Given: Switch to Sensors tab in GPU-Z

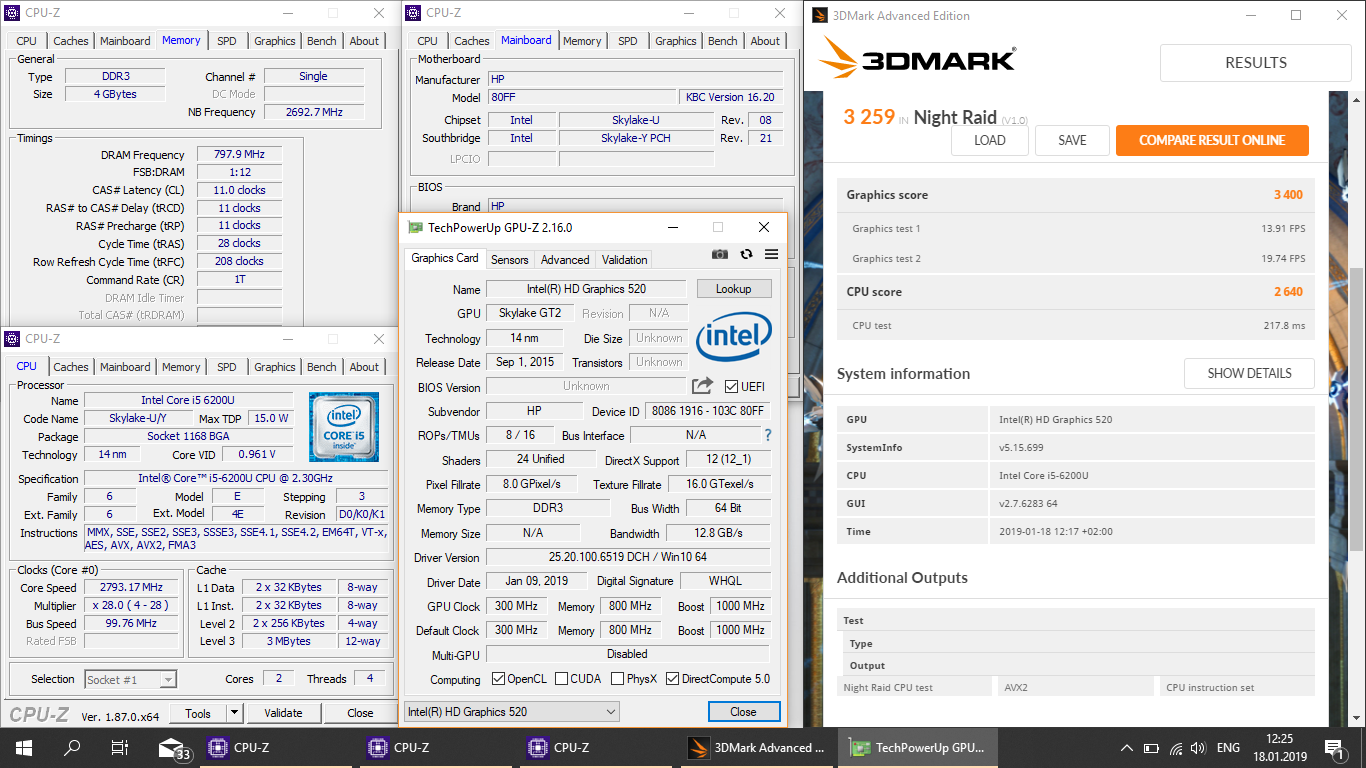Looking at the screenshot, I should click(509, 259).
